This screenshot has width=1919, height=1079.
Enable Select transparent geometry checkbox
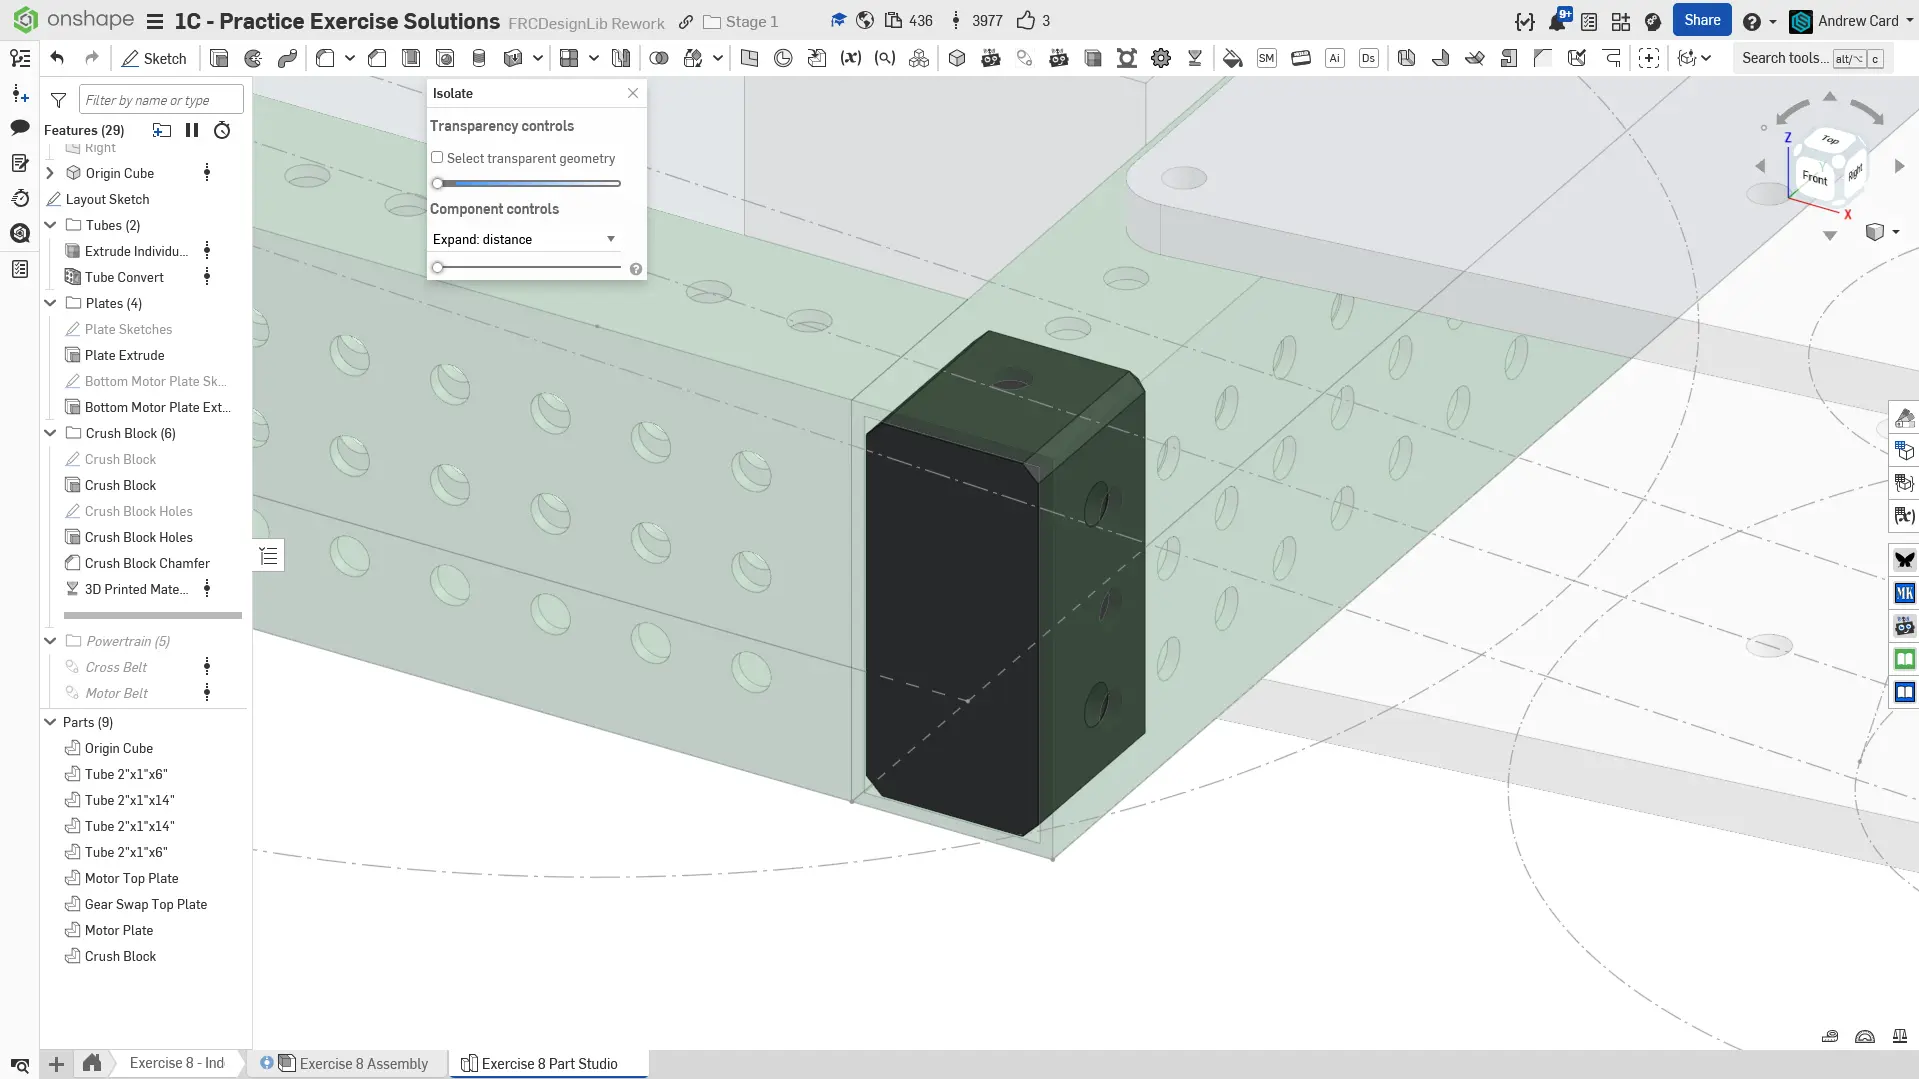[437, 158]
